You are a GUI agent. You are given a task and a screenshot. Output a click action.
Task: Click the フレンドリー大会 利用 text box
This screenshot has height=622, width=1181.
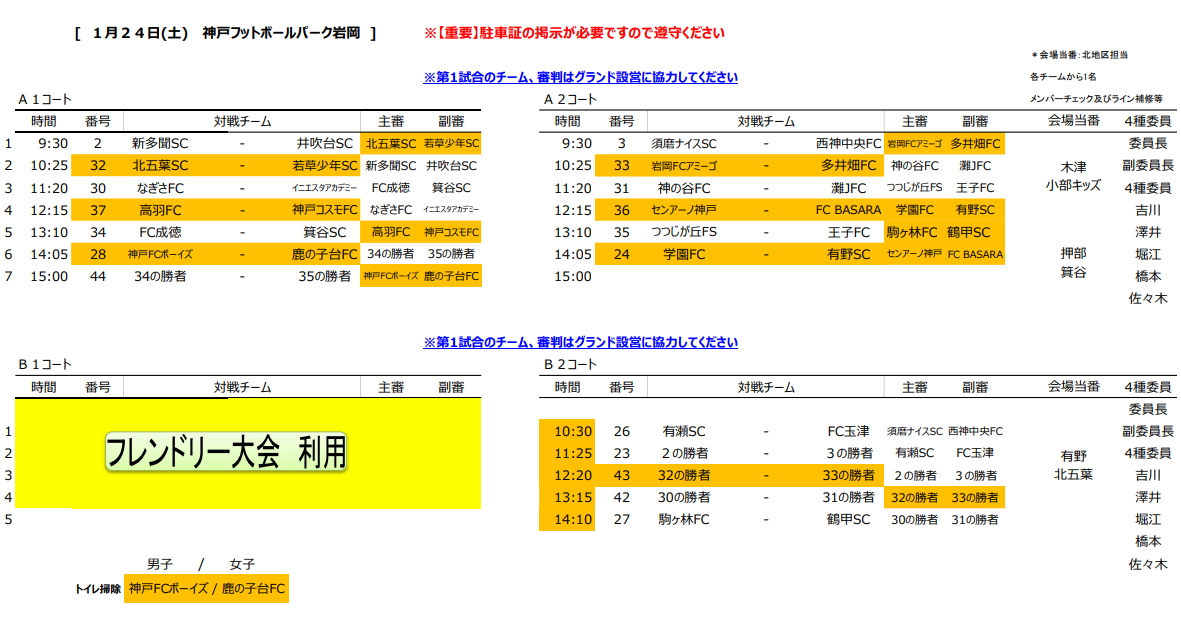[226, 453]
